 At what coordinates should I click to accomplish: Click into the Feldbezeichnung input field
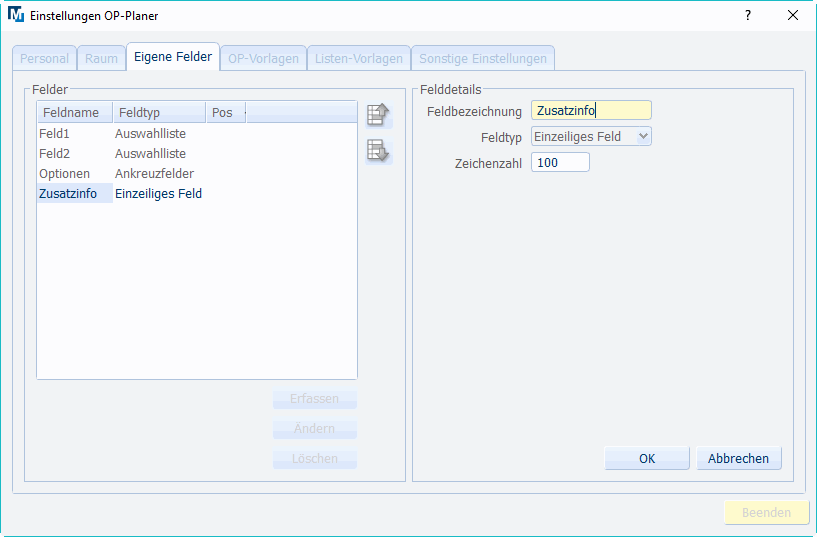point(591,110)
